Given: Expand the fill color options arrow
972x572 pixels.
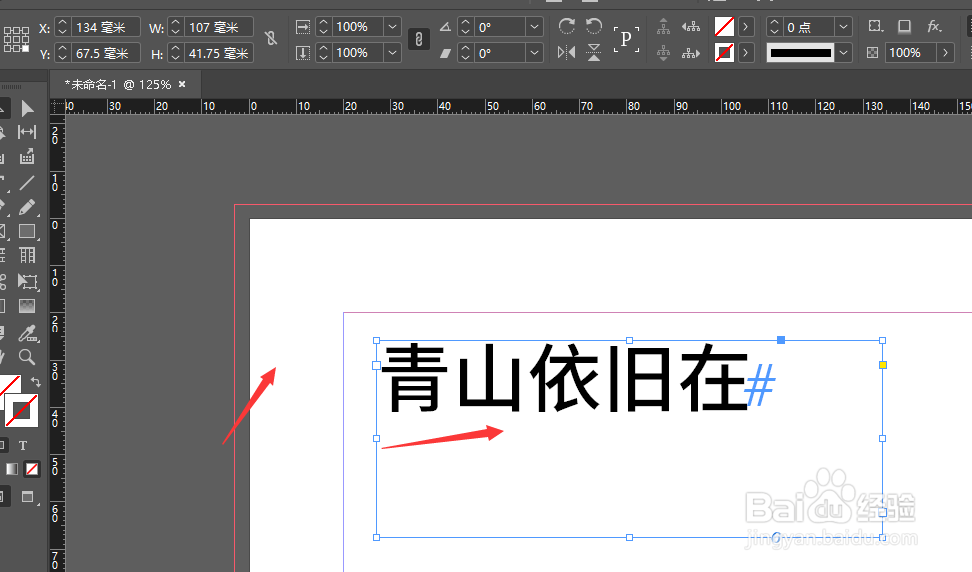Looking at the screenshot, I should 746,27.
